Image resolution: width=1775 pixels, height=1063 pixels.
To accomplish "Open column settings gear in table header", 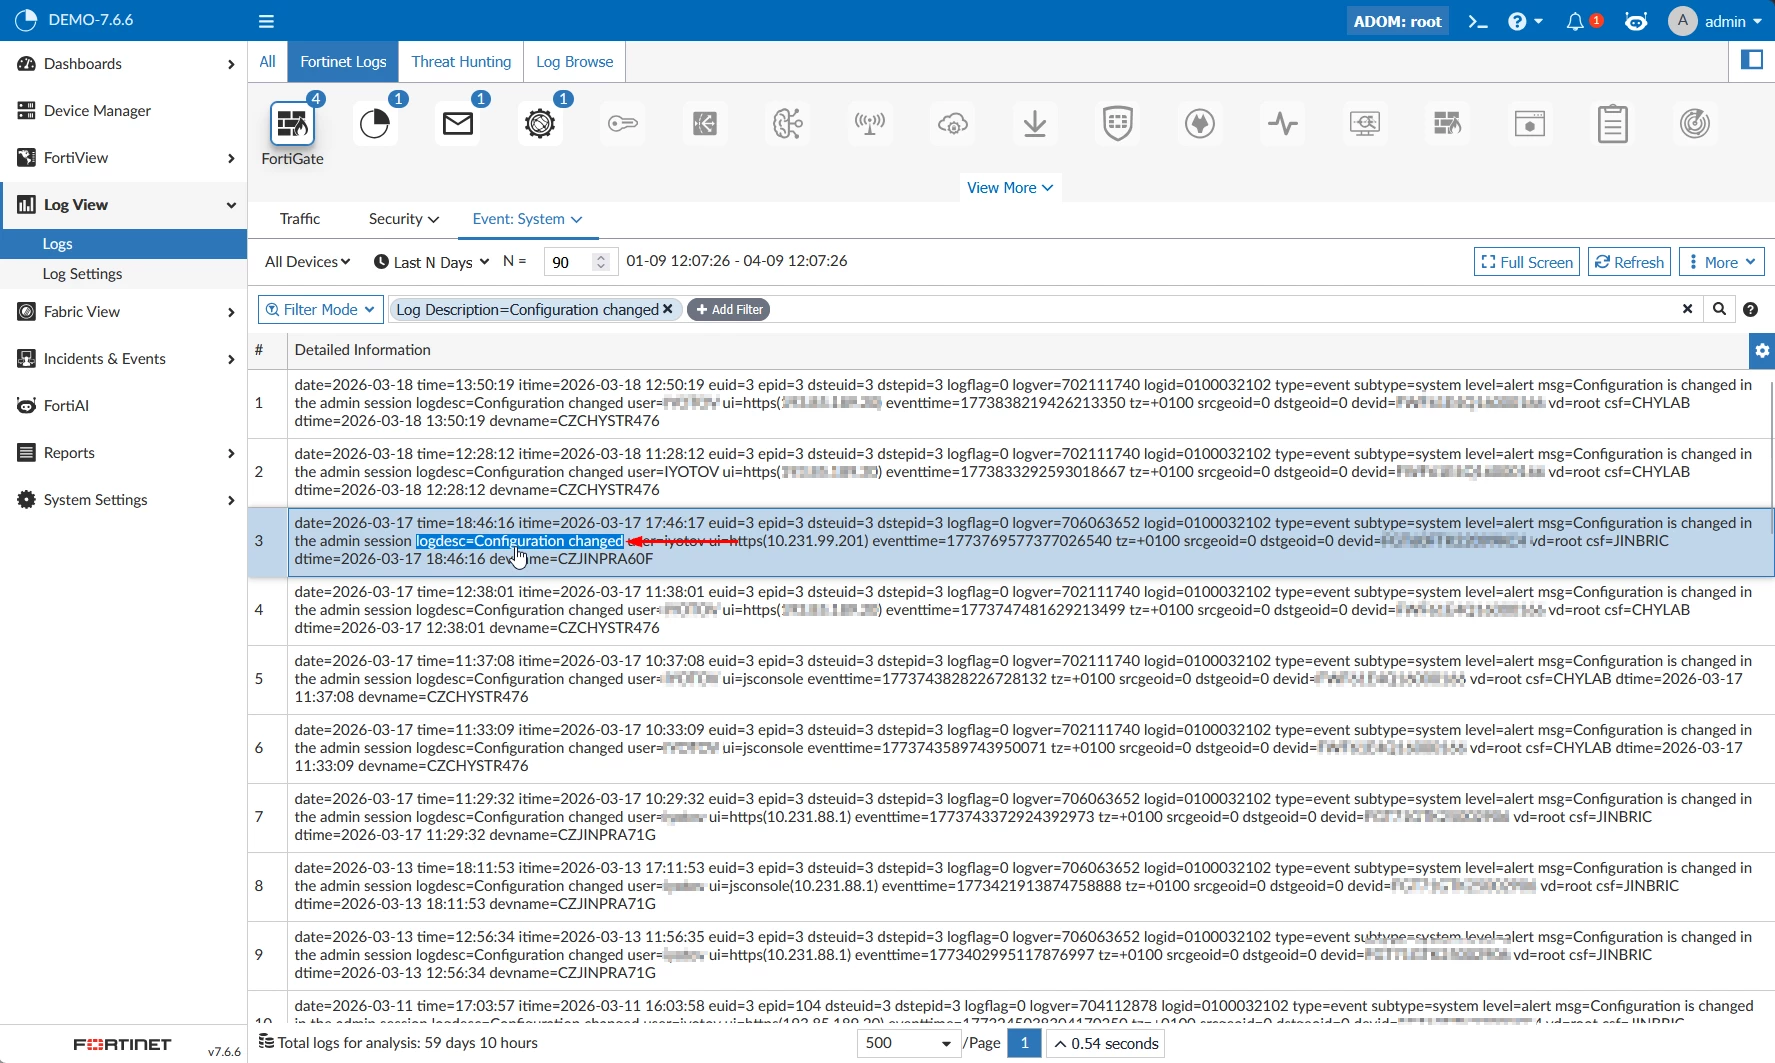I will 1762,351.
